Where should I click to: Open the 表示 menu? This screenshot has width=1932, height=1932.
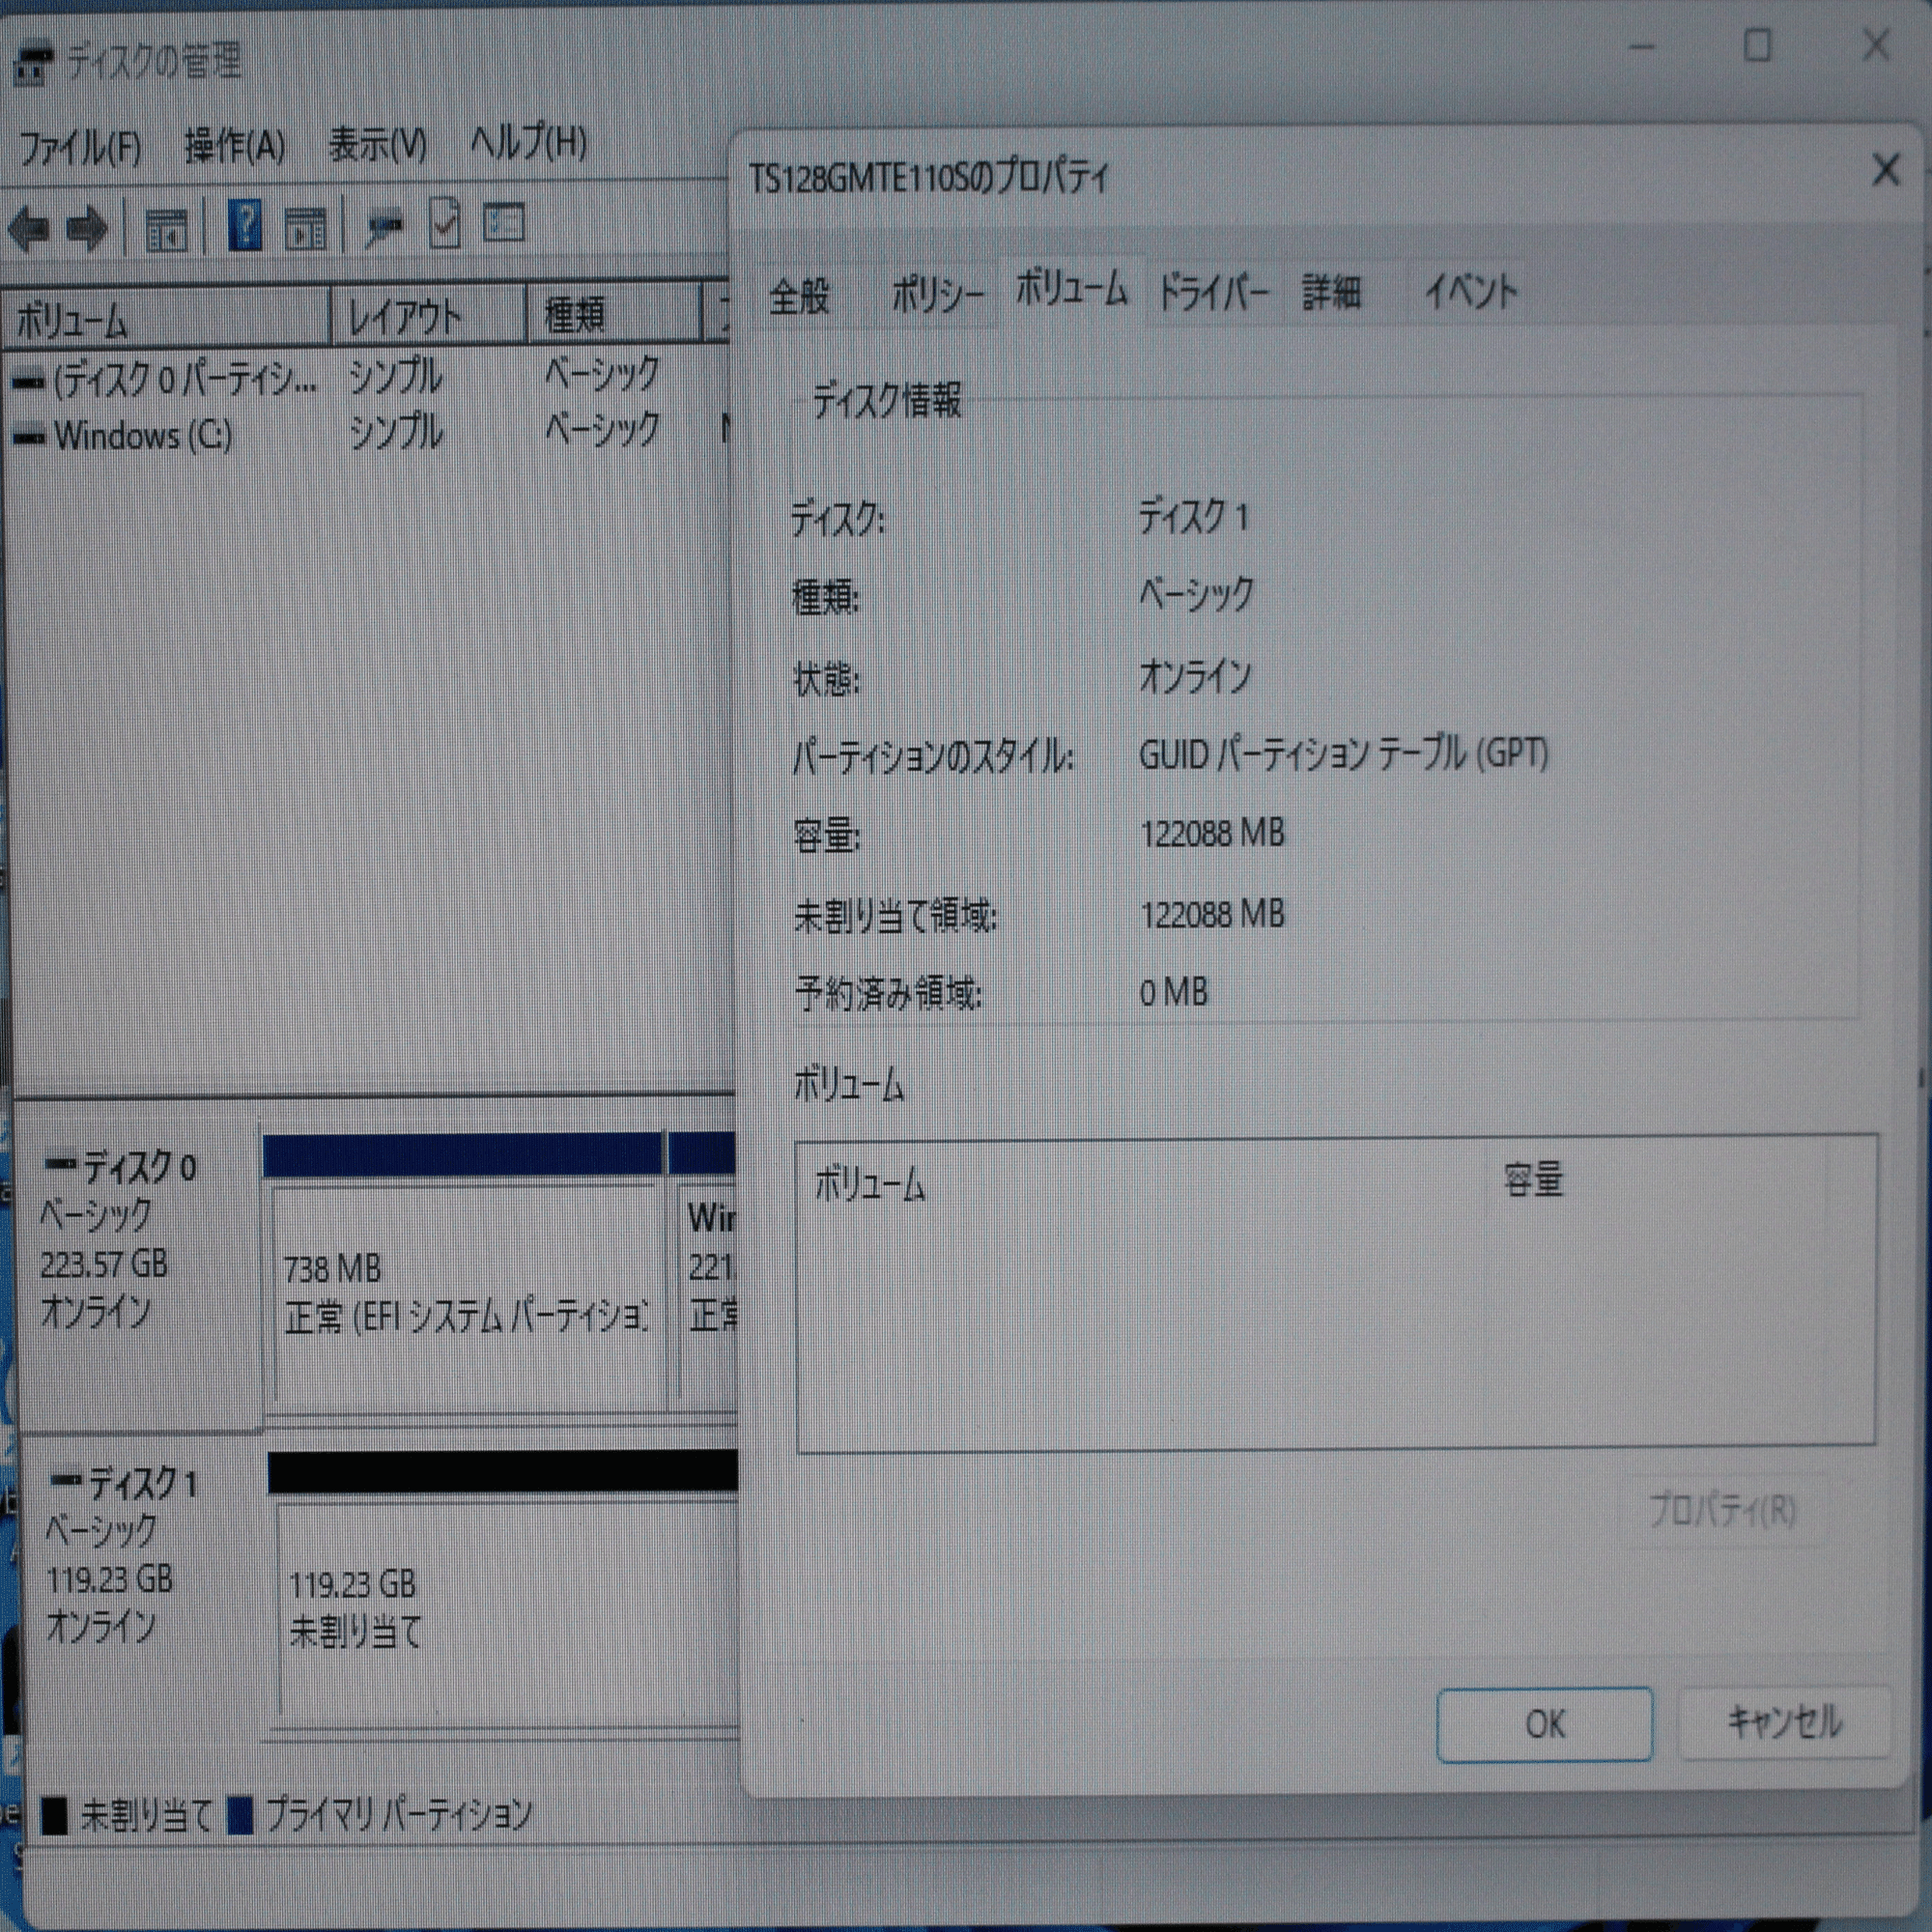coord(377,146)
